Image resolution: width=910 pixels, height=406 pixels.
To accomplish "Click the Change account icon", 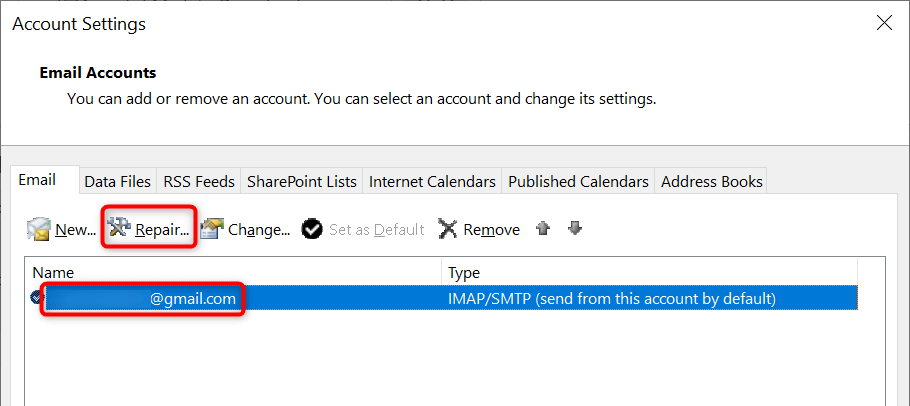I will pos(211,229).
